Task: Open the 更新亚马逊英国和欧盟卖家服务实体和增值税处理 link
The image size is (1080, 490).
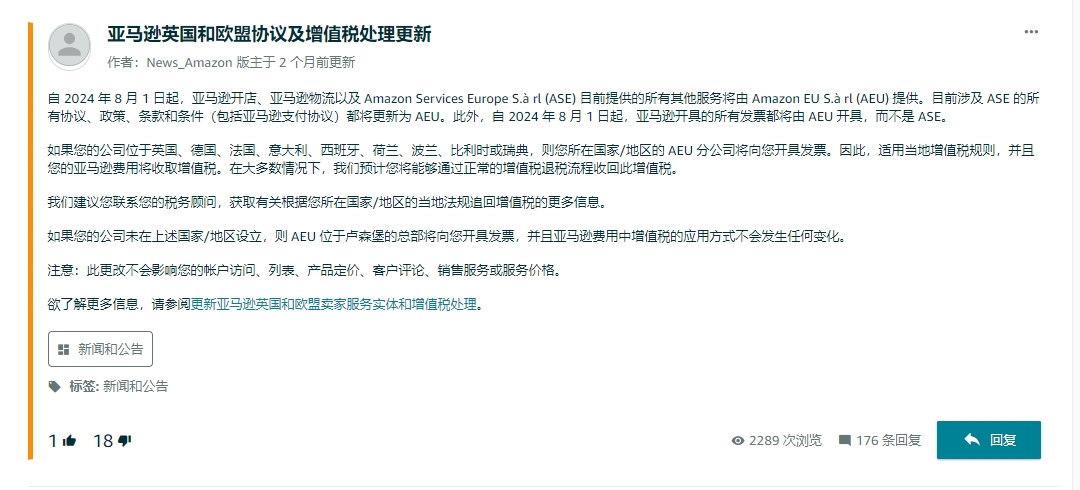Action: [x=333, y=305]
